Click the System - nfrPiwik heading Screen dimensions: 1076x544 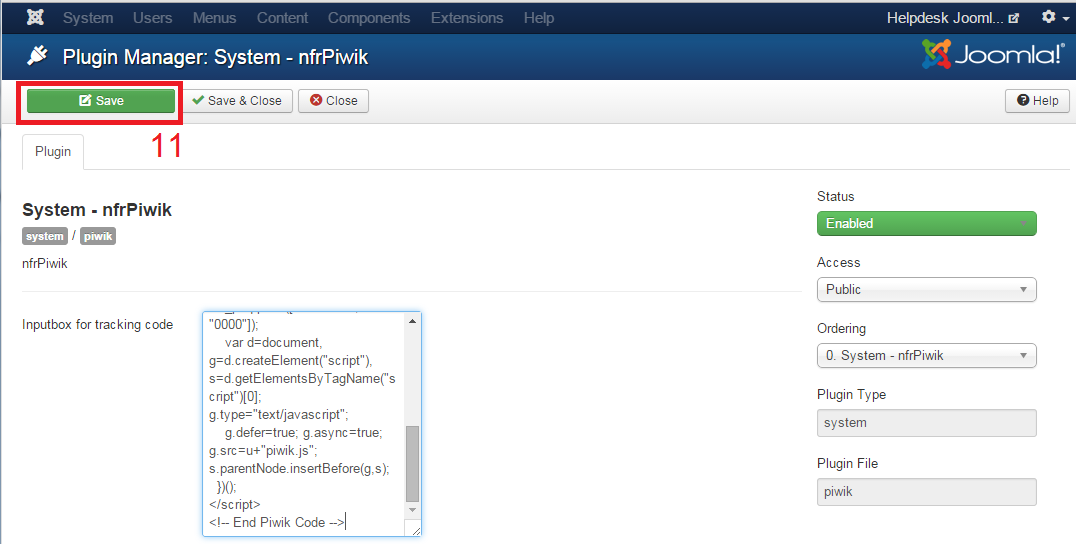[x=97, y=210]
